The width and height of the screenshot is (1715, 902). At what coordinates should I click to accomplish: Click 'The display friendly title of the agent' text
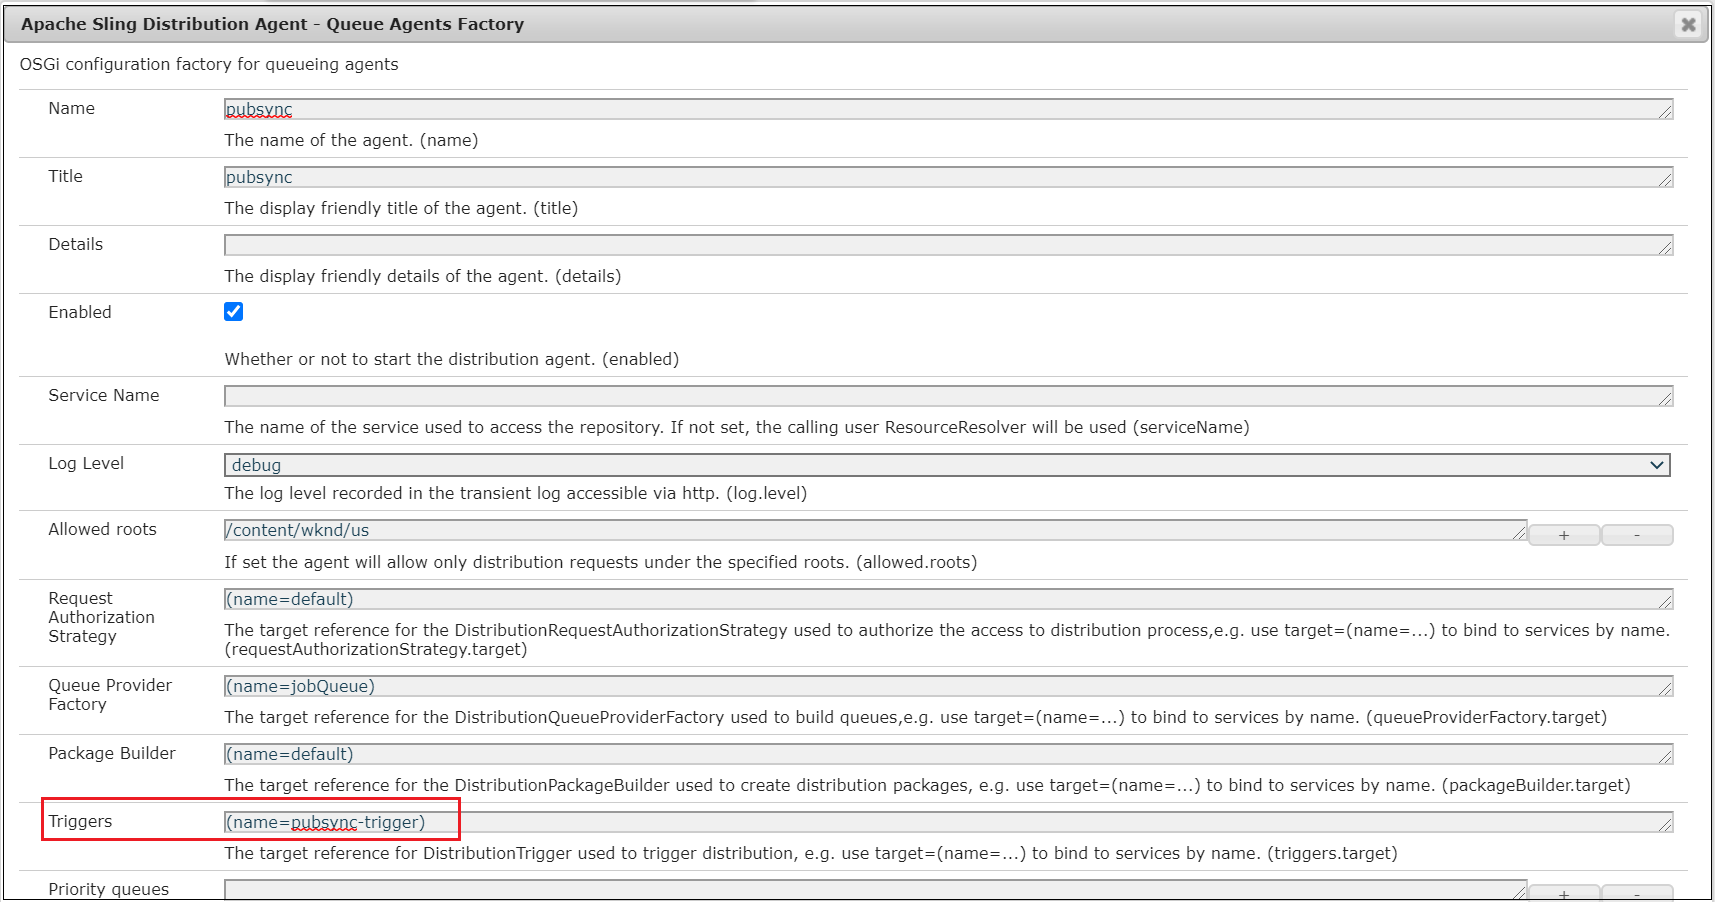401,208
